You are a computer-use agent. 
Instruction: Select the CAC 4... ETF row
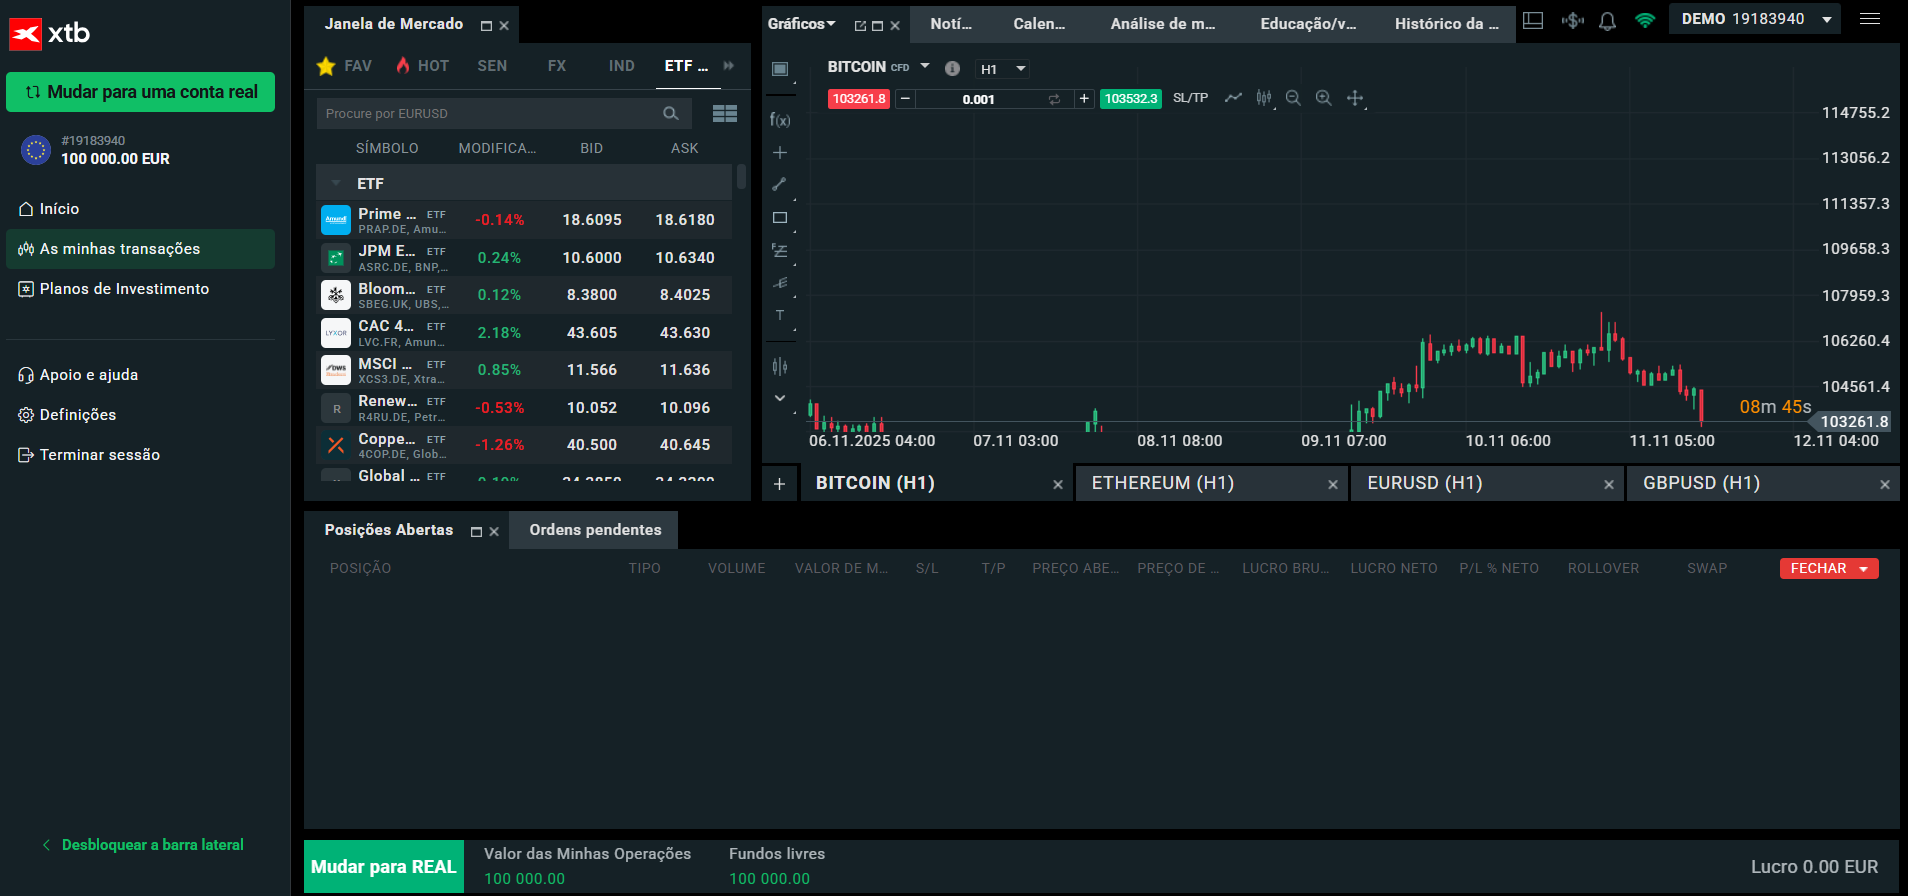[526, 333]
